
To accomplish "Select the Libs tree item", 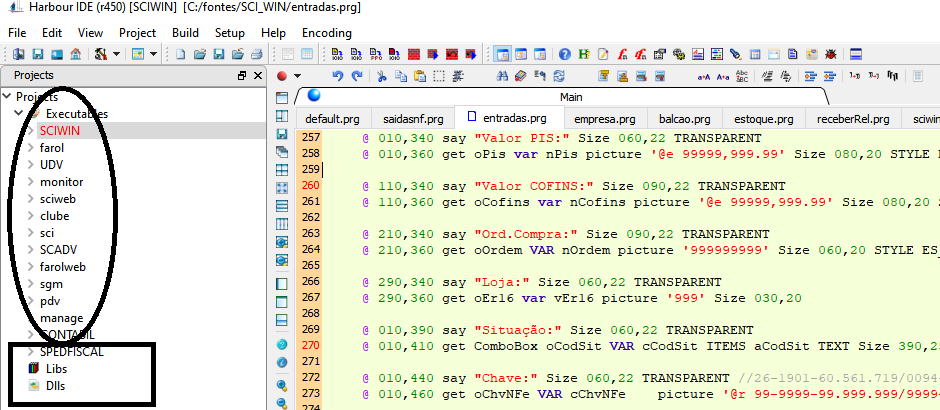I will pyautogui.click(x=56, y=369).
